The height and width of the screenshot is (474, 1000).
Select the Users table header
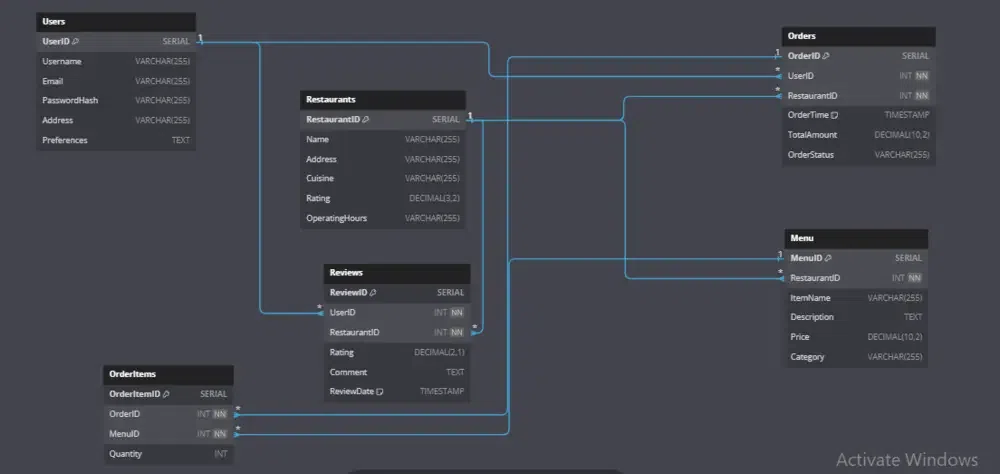click(x=116, y=22)
